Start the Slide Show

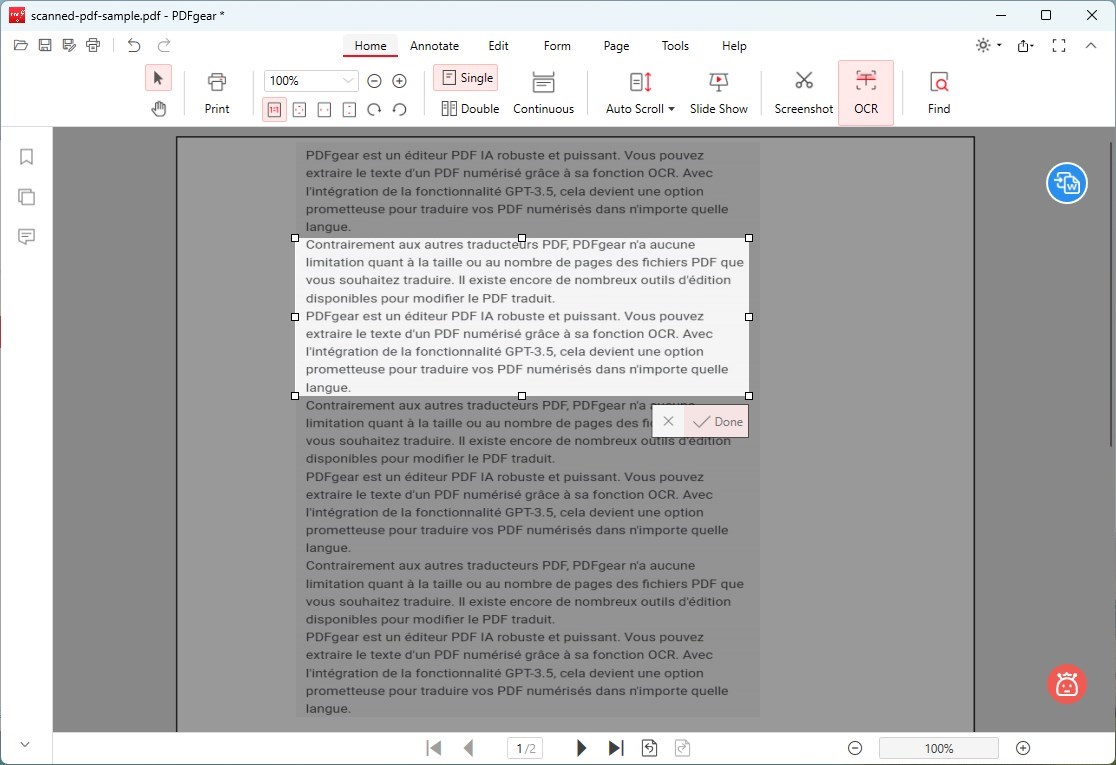click(718, 93)
